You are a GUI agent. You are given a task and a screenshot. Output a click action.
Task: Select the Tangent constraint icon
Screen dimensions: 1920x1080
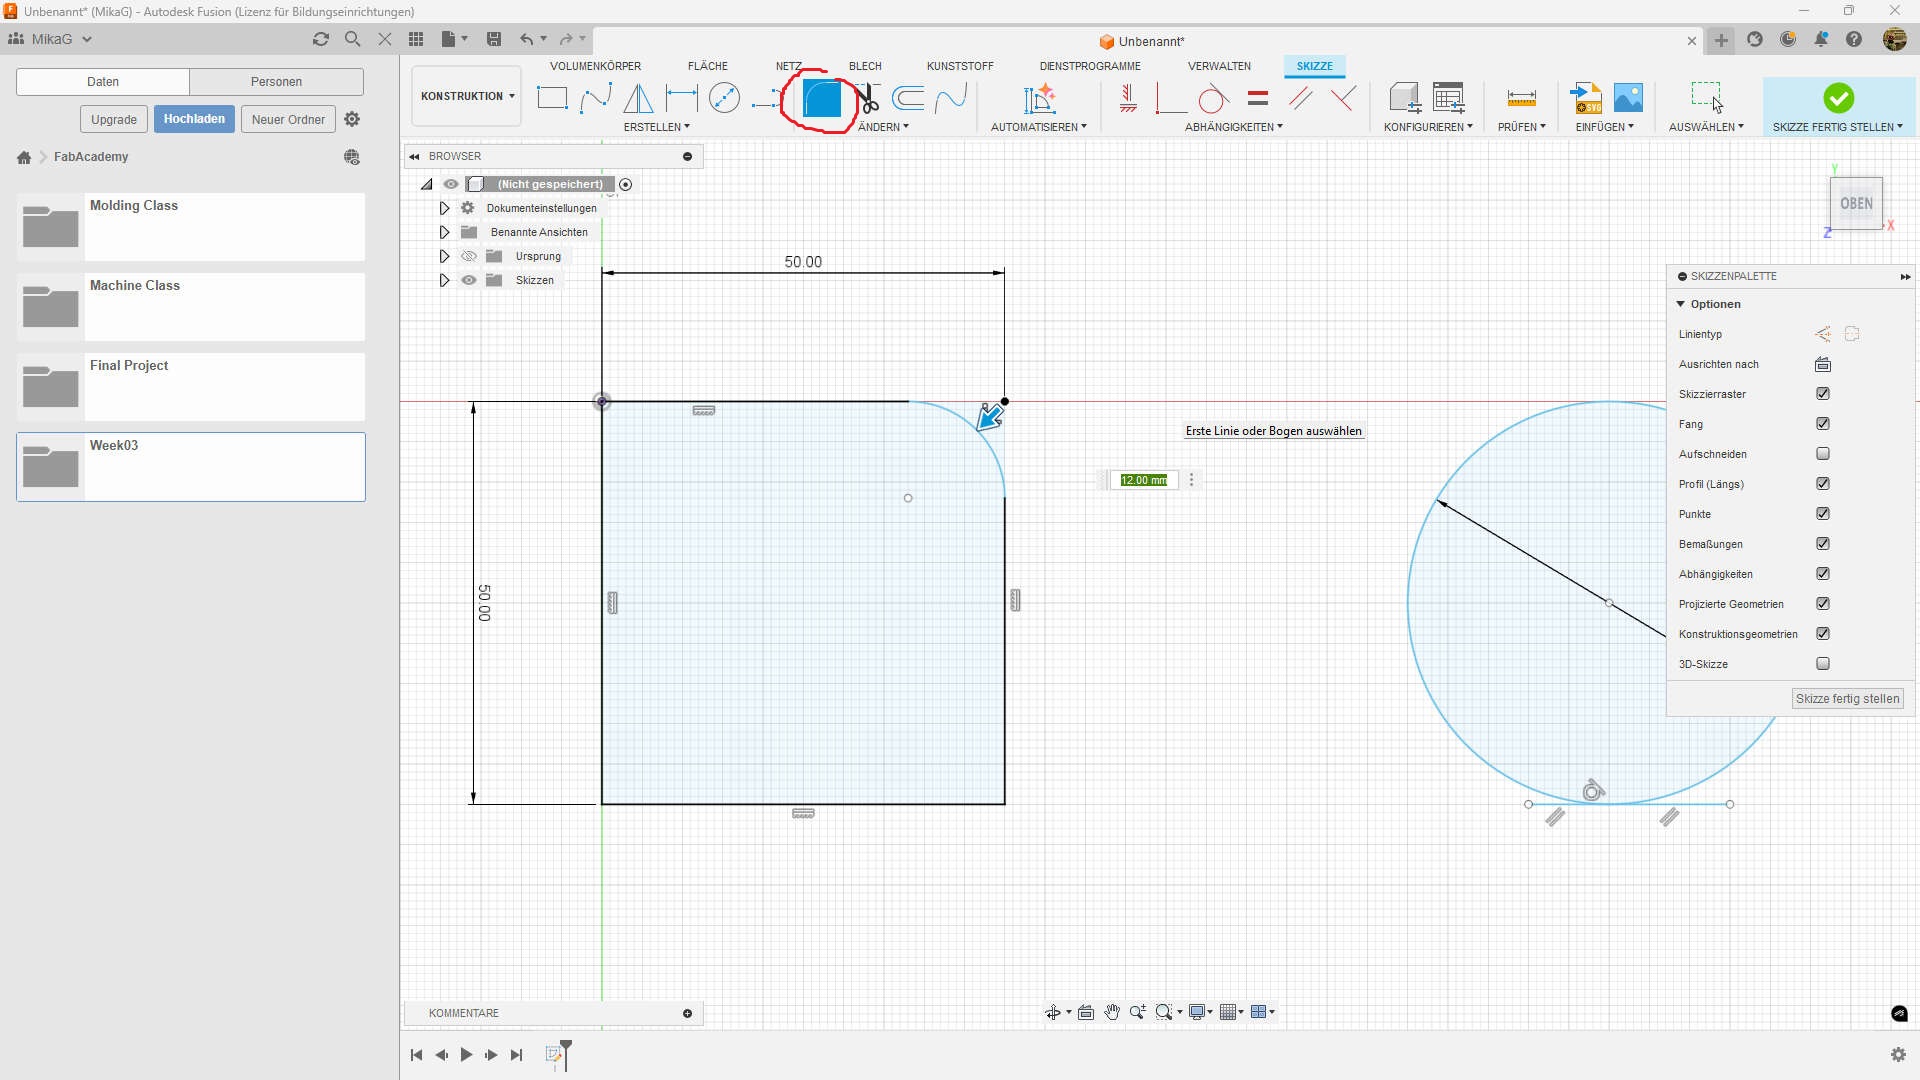(1213, 98)
